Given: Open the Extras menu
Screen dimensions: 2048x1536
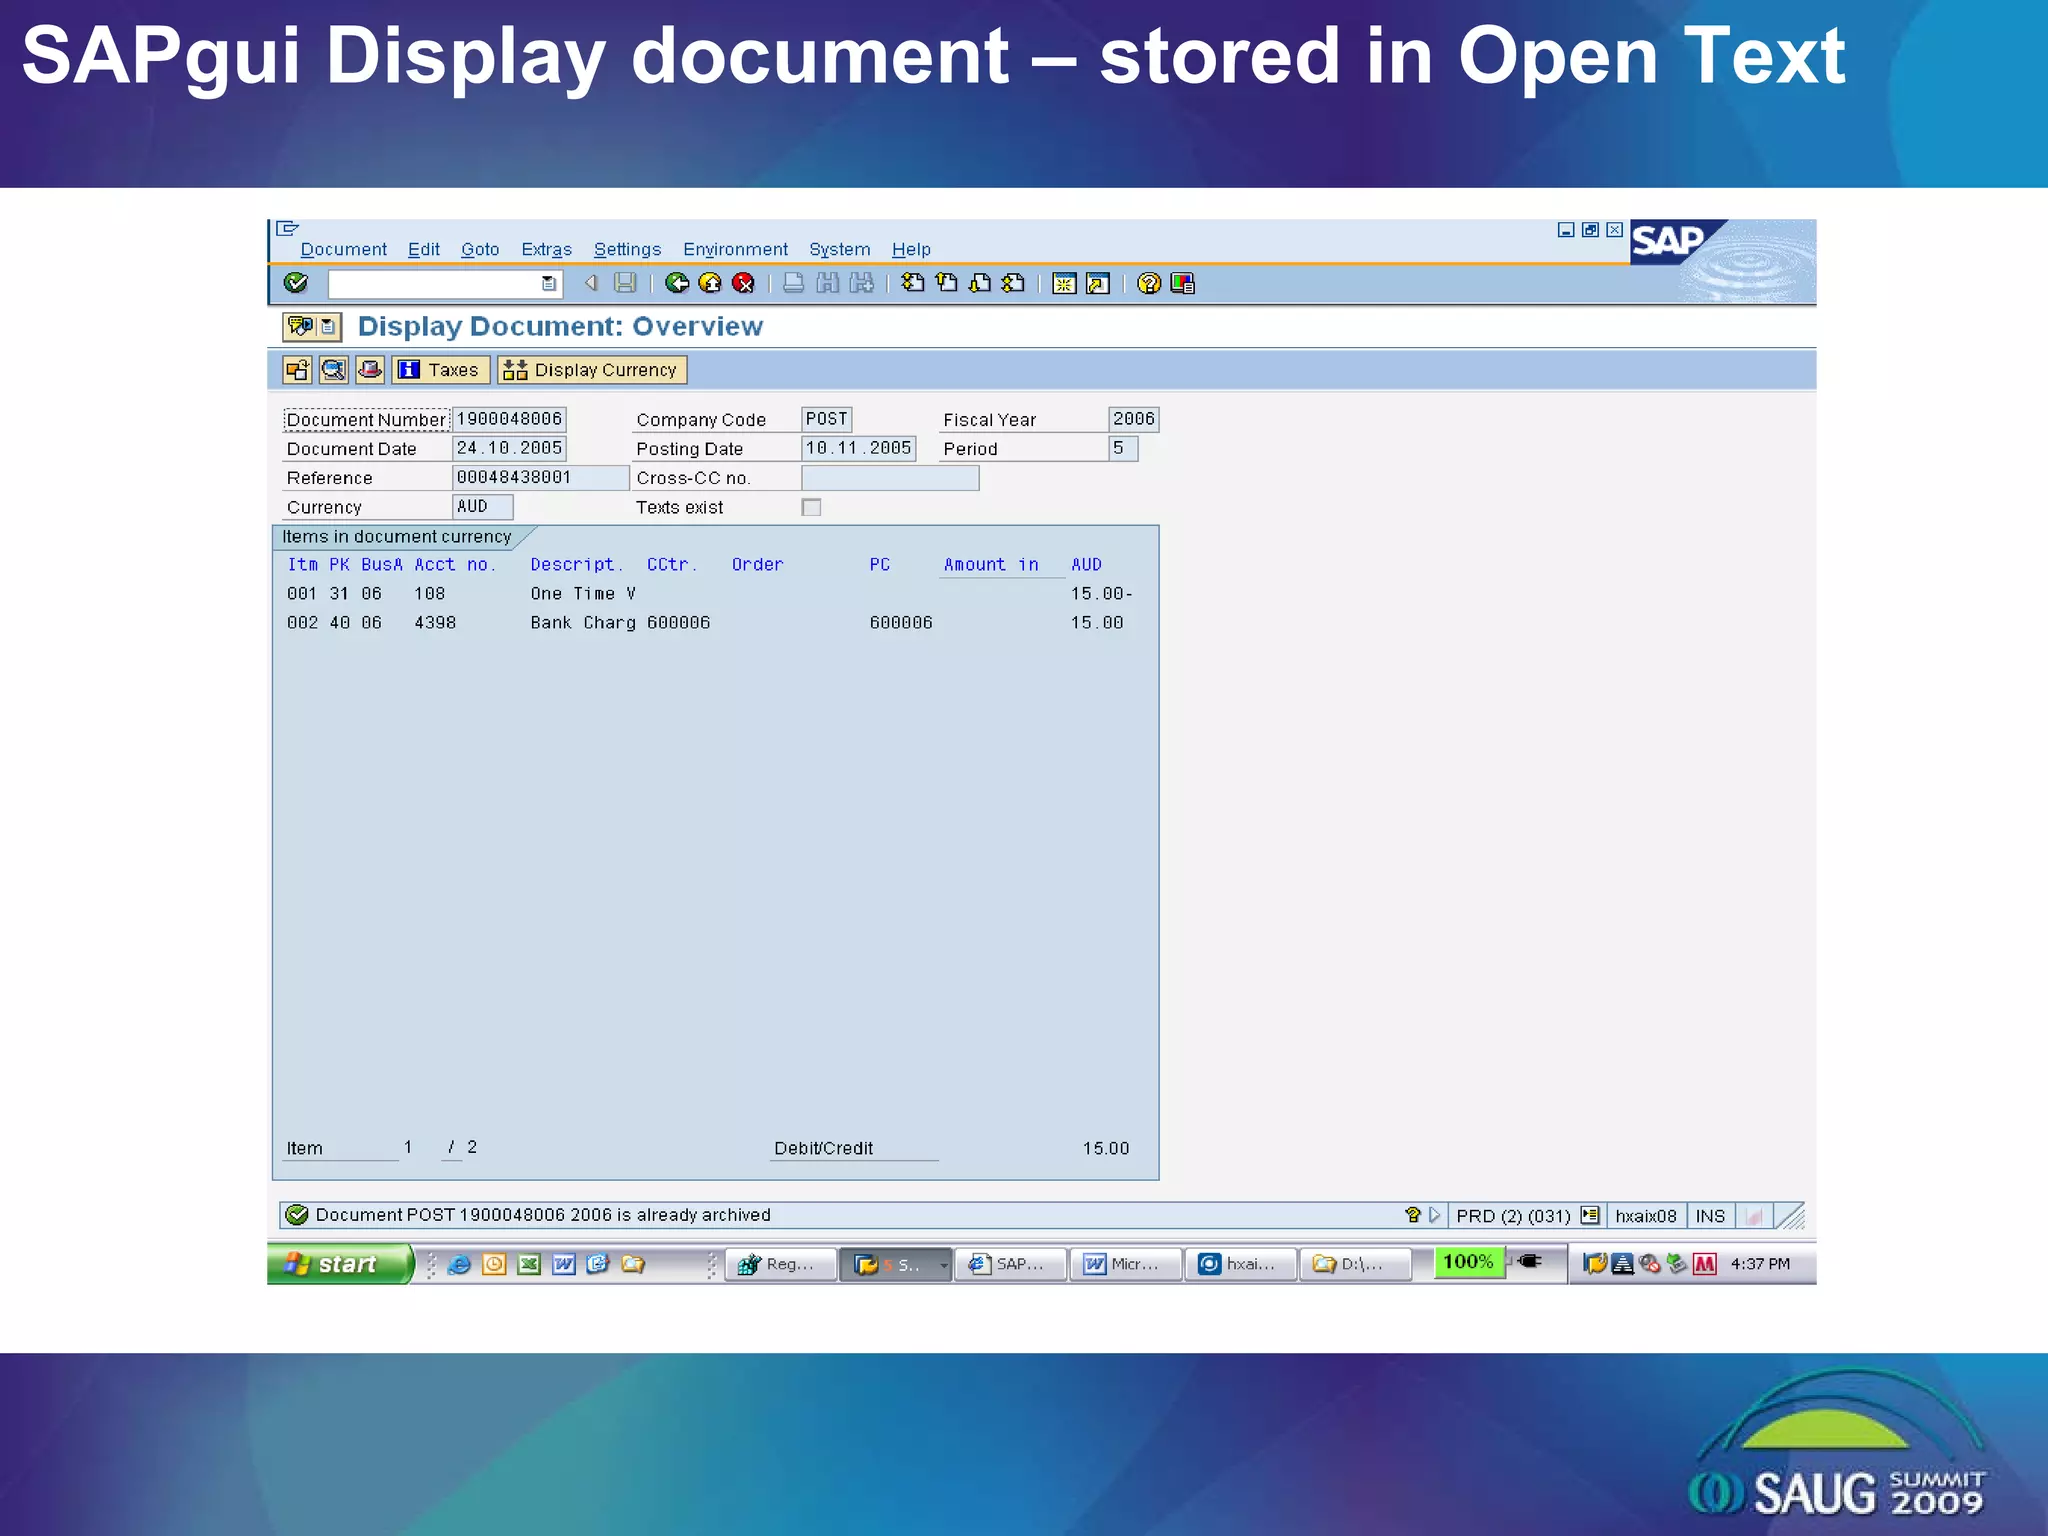Looking at the screenshot, I should click(x=546, y=249).
